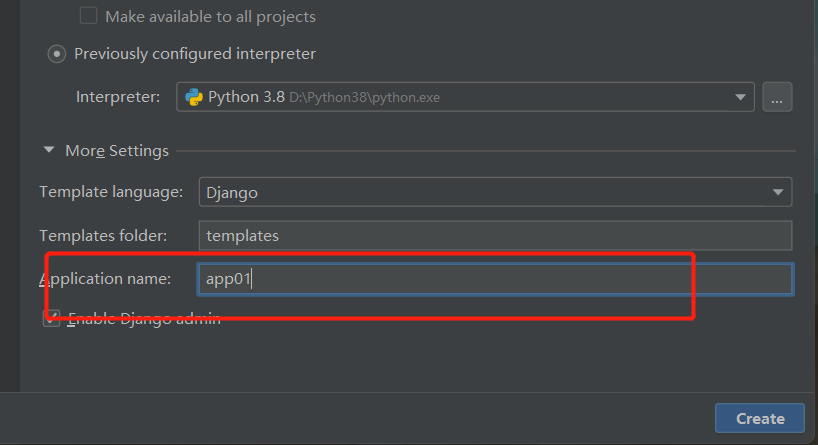Click the Template language label
This screenshot has height=445, width=818.
coord(111,192)
